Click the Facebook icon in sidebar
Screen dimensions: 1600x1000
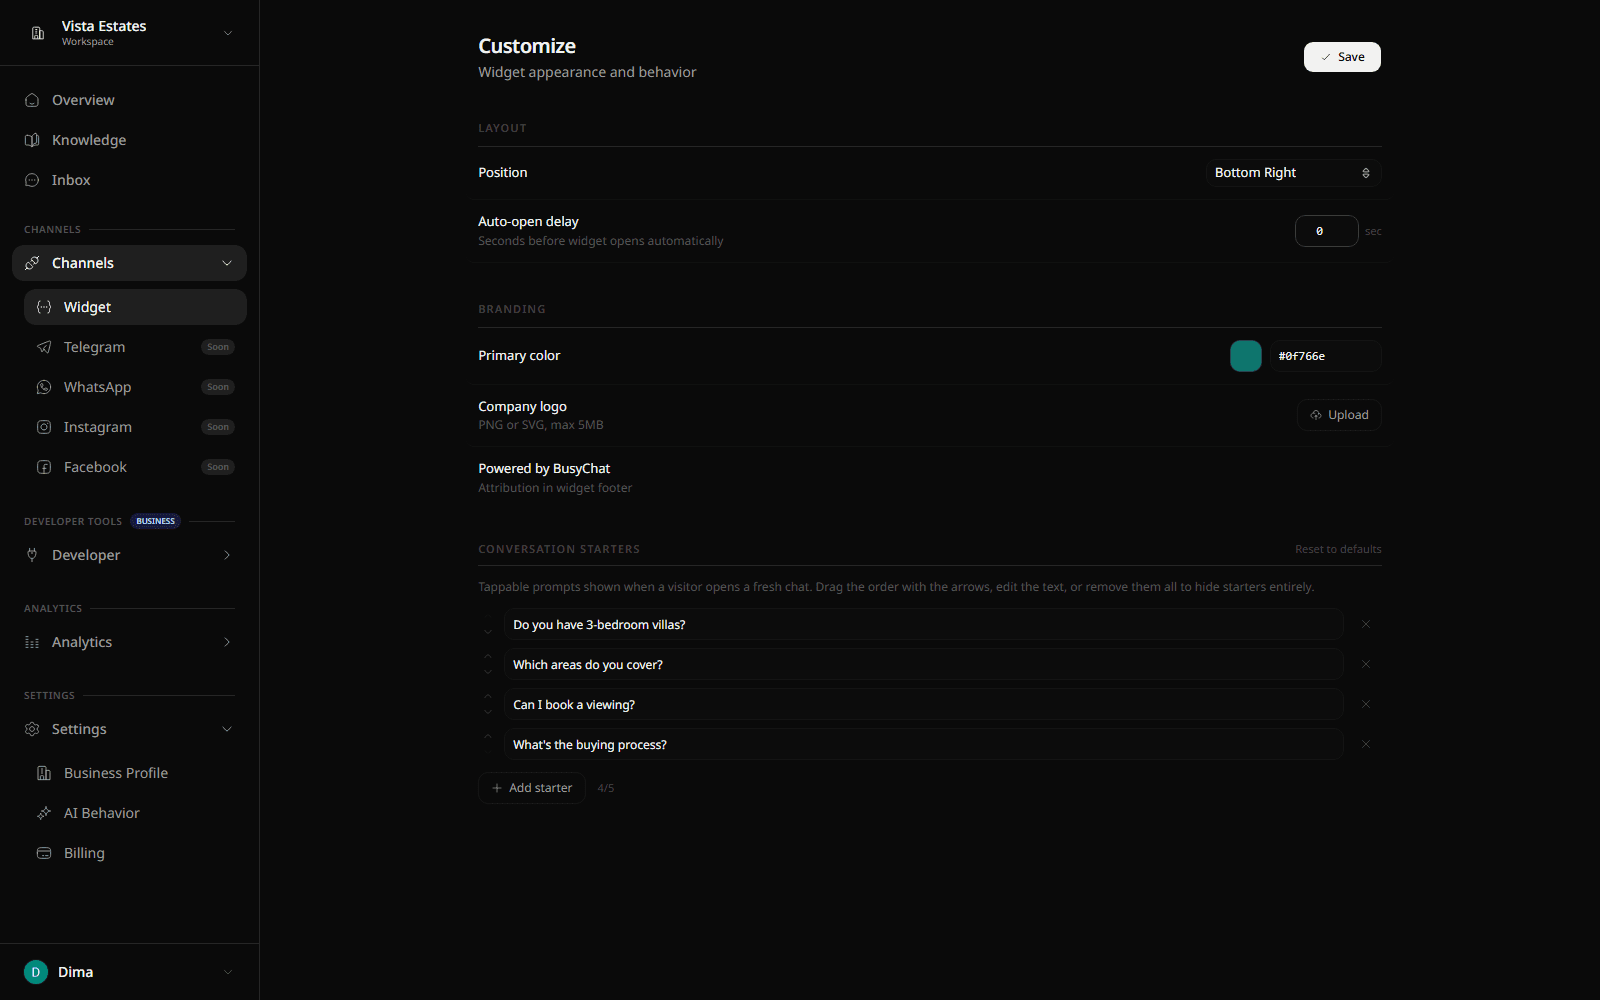[44, 467]
